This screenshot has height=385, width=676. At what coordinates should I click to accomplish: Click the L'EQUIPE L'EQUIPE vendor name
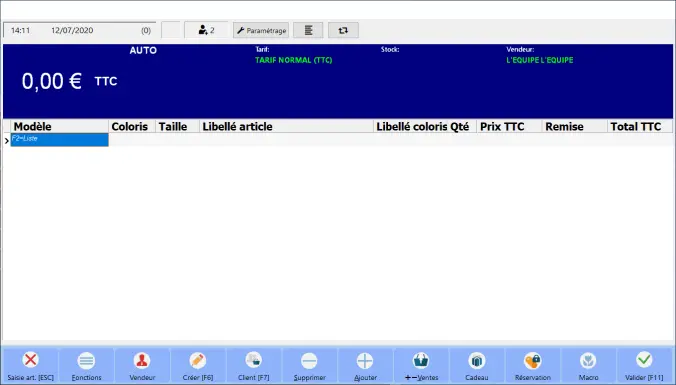click(x=540, y=60)
